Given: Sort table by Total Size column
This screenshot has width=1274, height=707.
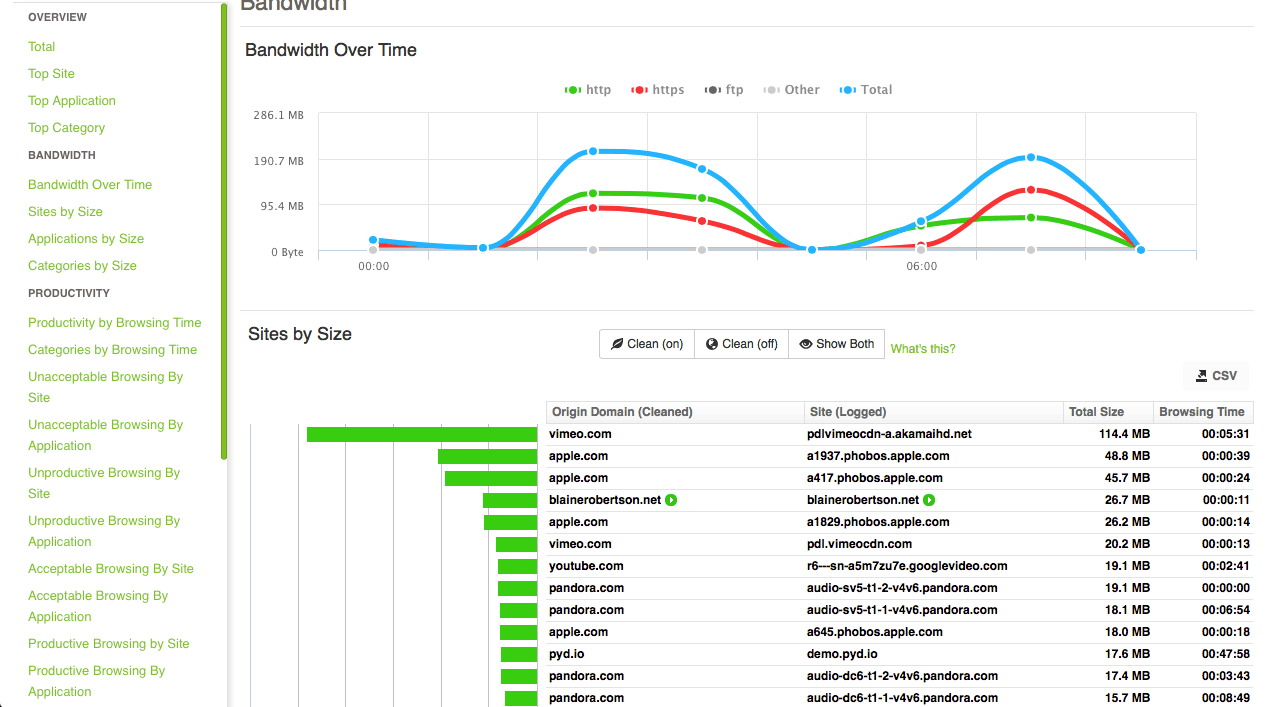Looking at the screenshot, I should (x=1108, y=412).
